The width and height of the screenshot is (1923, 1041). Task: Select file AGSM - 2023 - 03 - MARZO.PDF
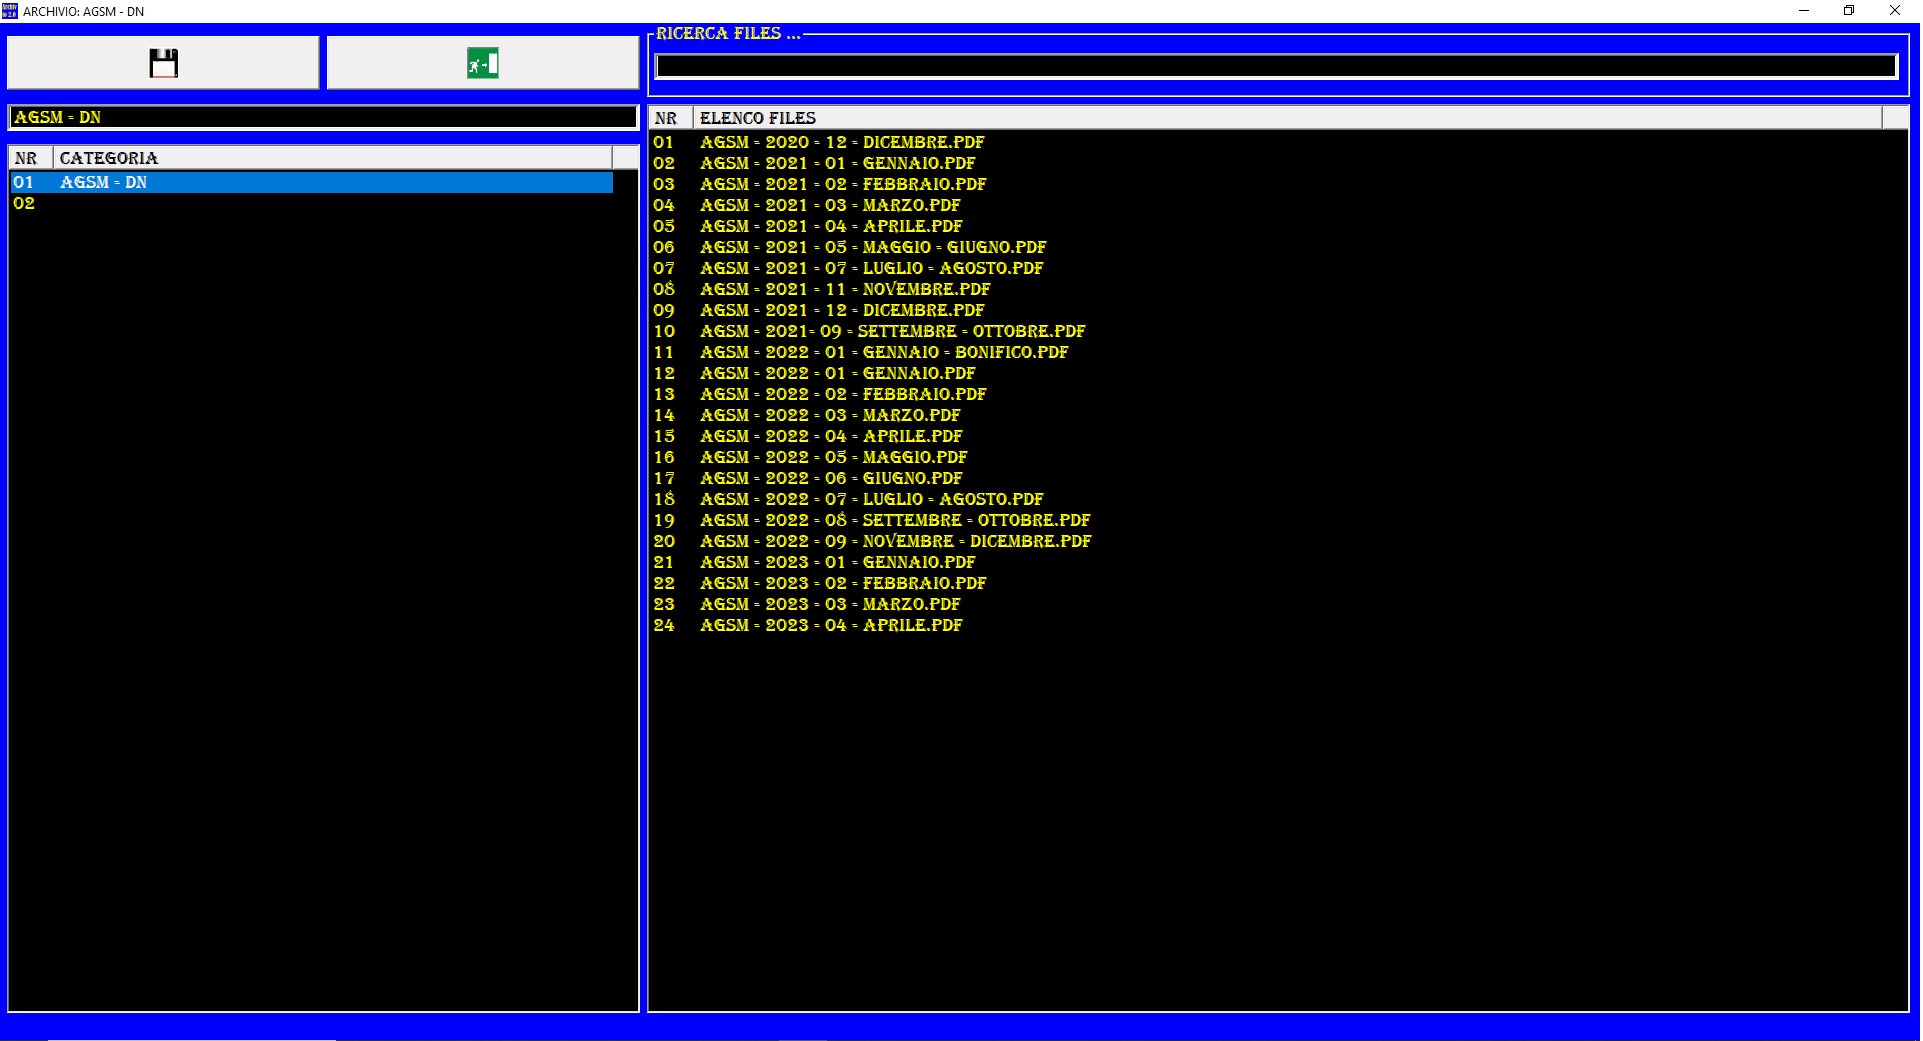[830, 604]
